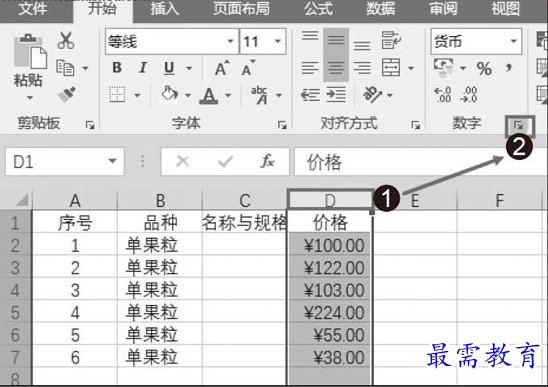
Task: Select column D header
Action: pos(330,200)
